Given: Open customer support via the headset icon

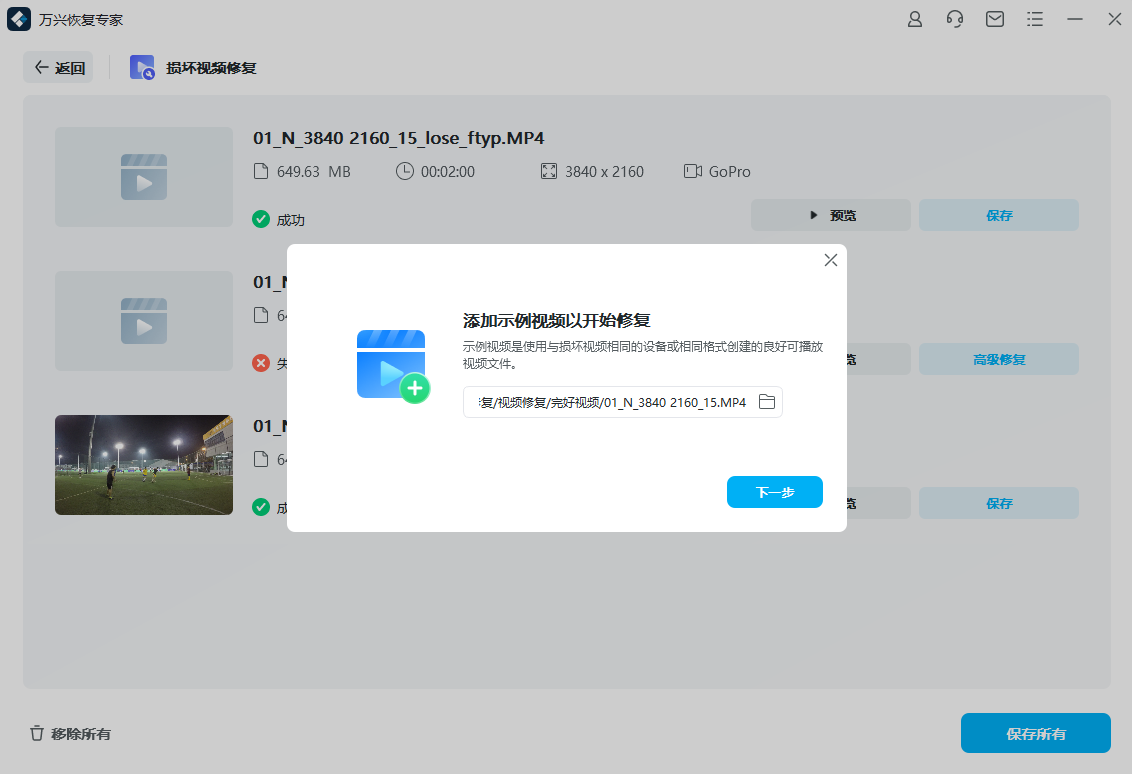Looking at the screenshot, I should coord(954,19).
